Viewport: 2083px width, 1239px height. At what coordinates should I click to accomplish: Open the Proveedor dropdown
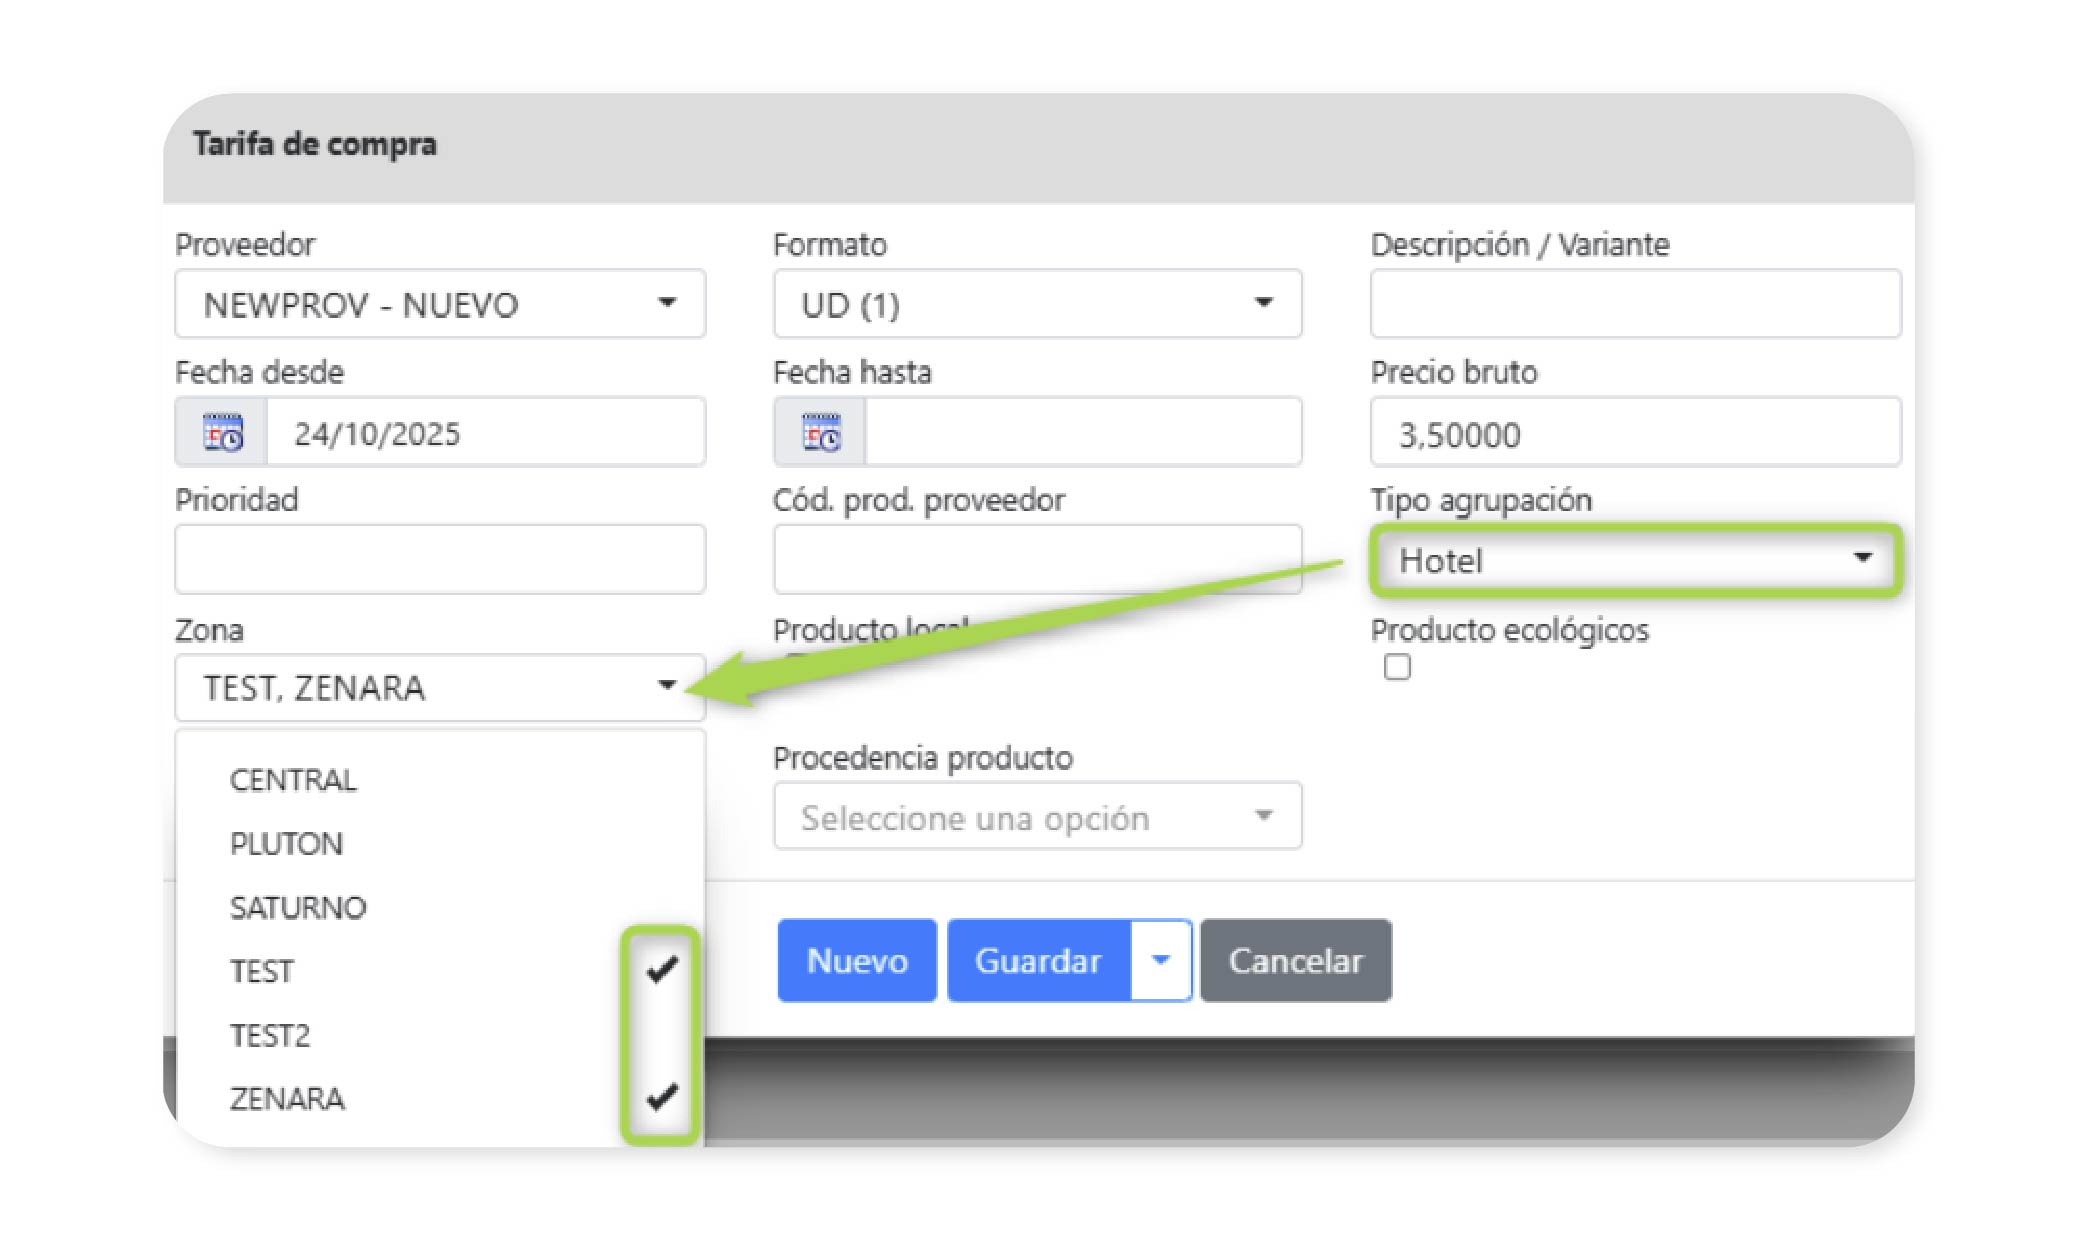point(440,304)
